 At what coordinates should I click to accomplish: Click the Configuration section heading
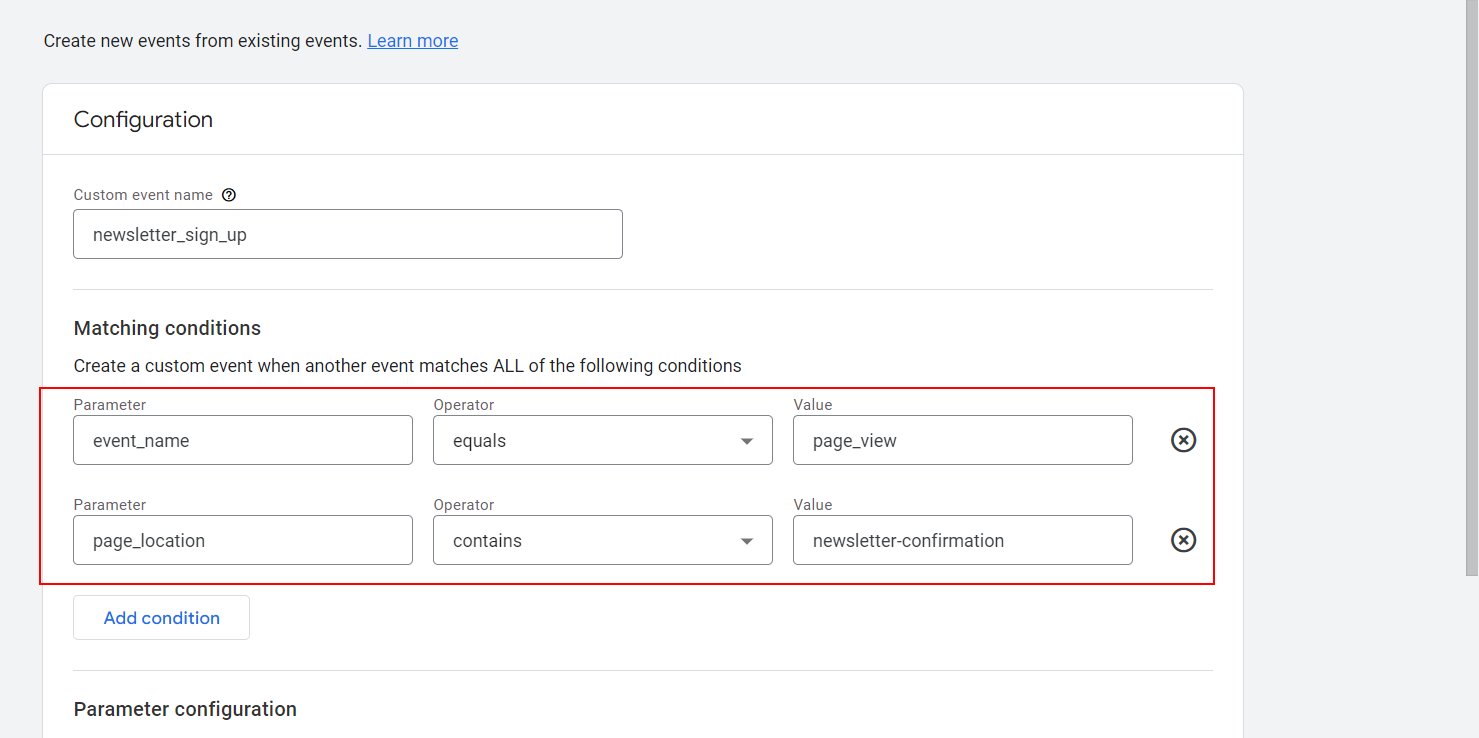(x=142, y=119)
